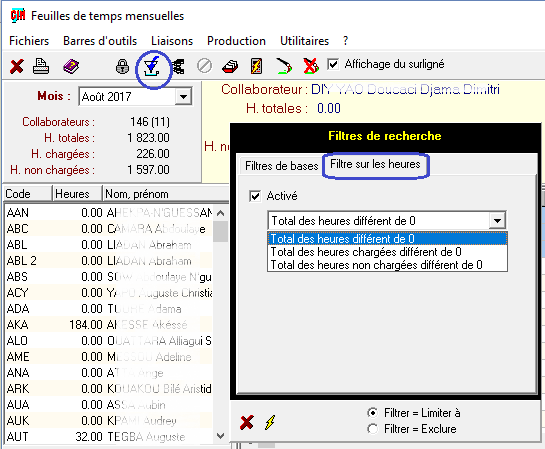Open the search filter funnel icon

tap(152, 67)
